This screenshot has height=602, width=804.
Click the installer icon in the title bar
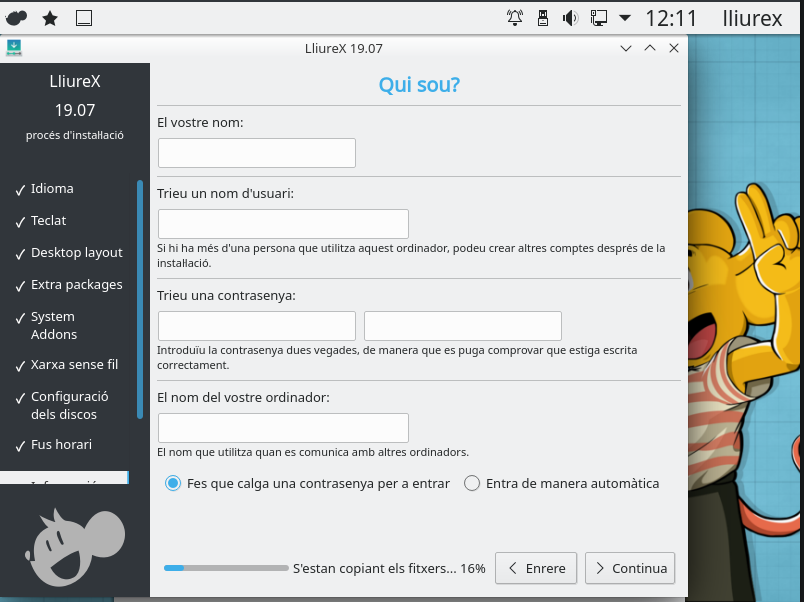pos(14,48)
